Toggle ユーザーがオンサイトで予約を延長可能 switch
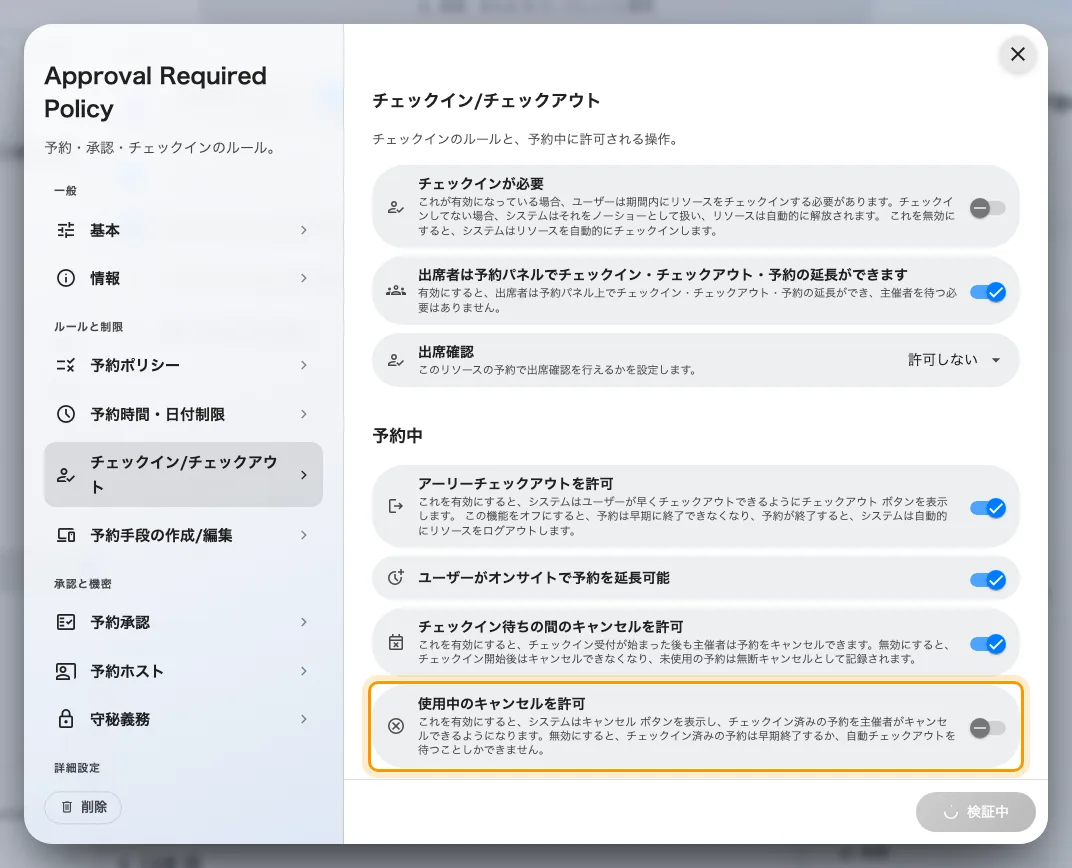Screen dimensions: 1072x868 pos(987,580)
